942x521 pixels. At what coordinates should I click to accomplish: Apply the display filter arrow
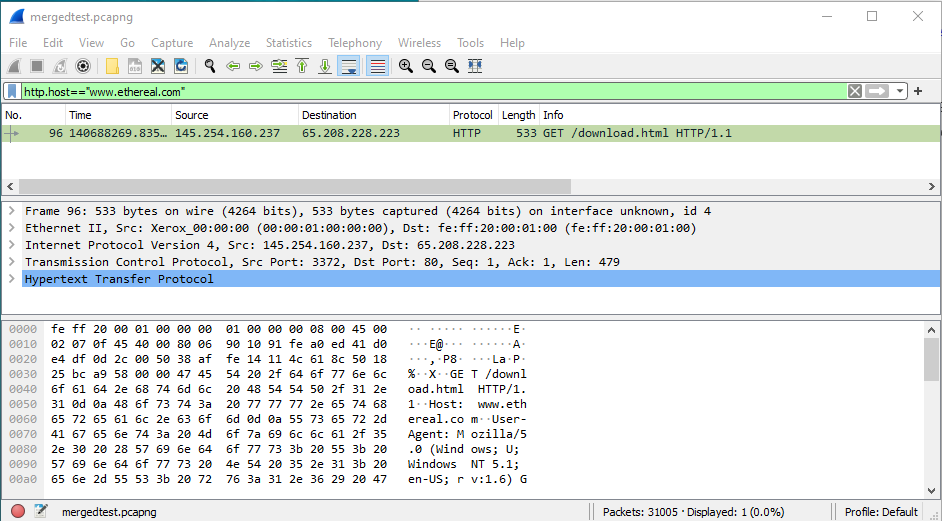[878, 91]
